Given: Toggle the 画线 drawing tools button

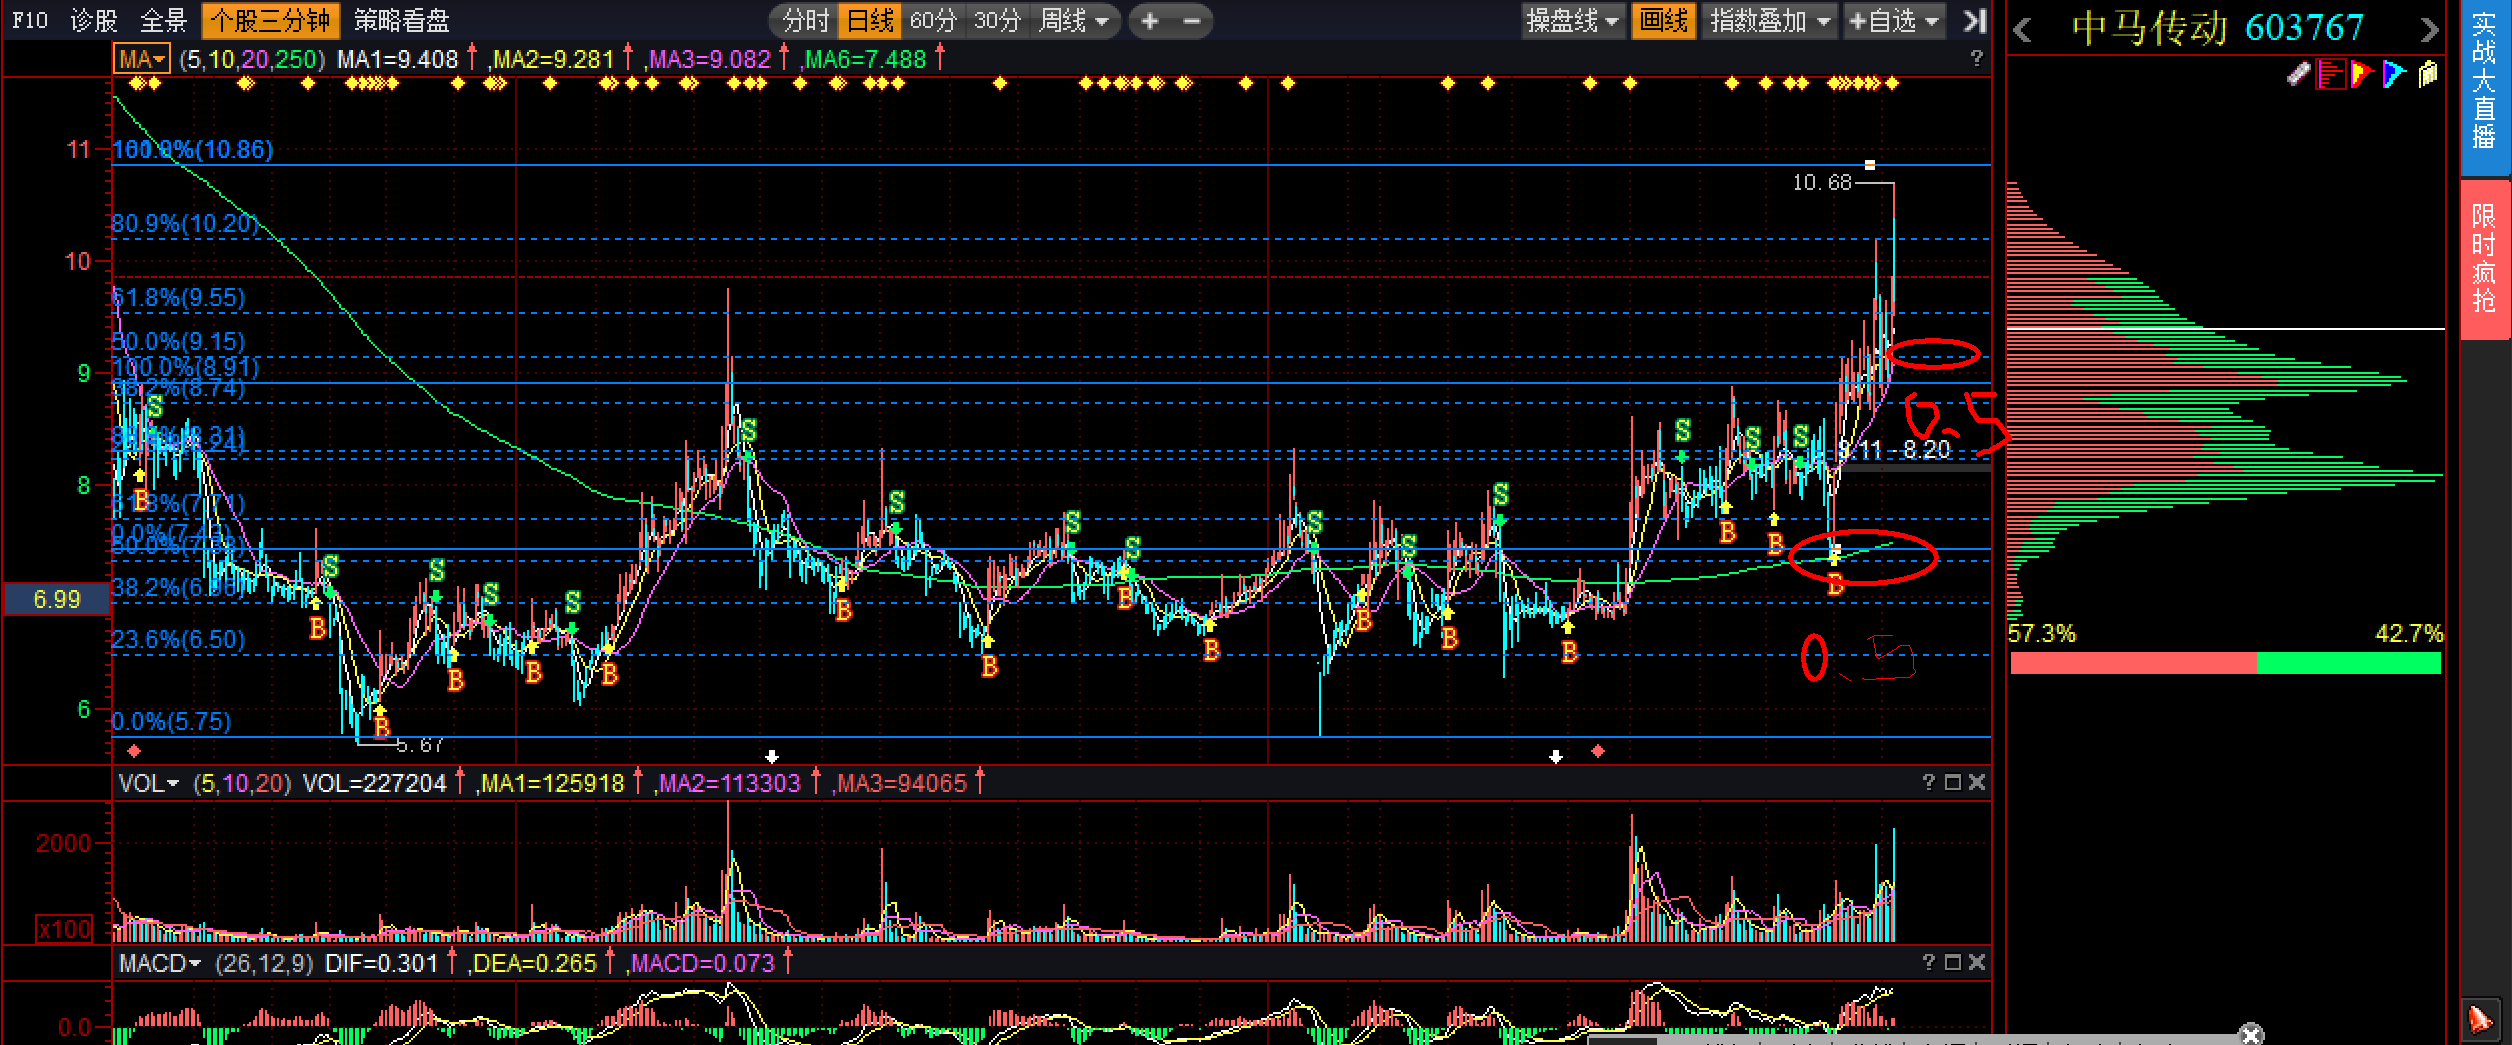Looking at the screenshot, I should [1664, 20].
